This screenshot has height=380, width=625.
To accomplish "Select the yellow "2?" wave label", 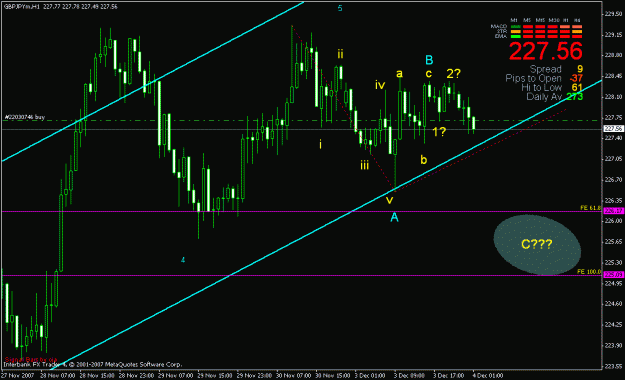I will click(454, 73).
